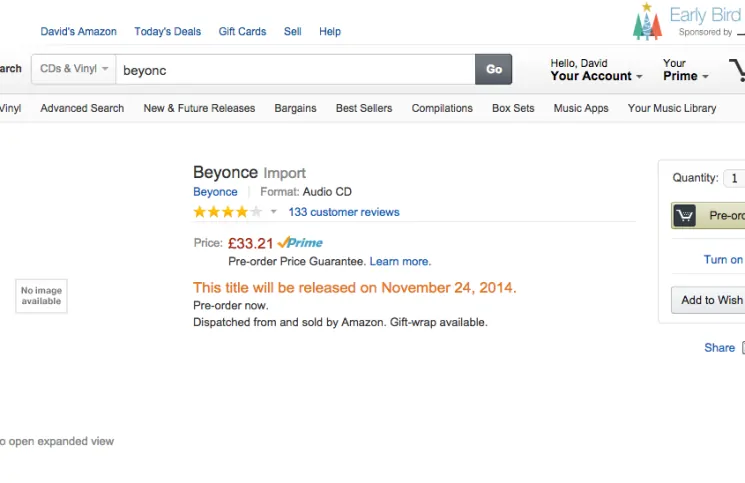The width and height of the screenshot is (745, 483).
Task: Click the search text field
Action: pos(295,70)
